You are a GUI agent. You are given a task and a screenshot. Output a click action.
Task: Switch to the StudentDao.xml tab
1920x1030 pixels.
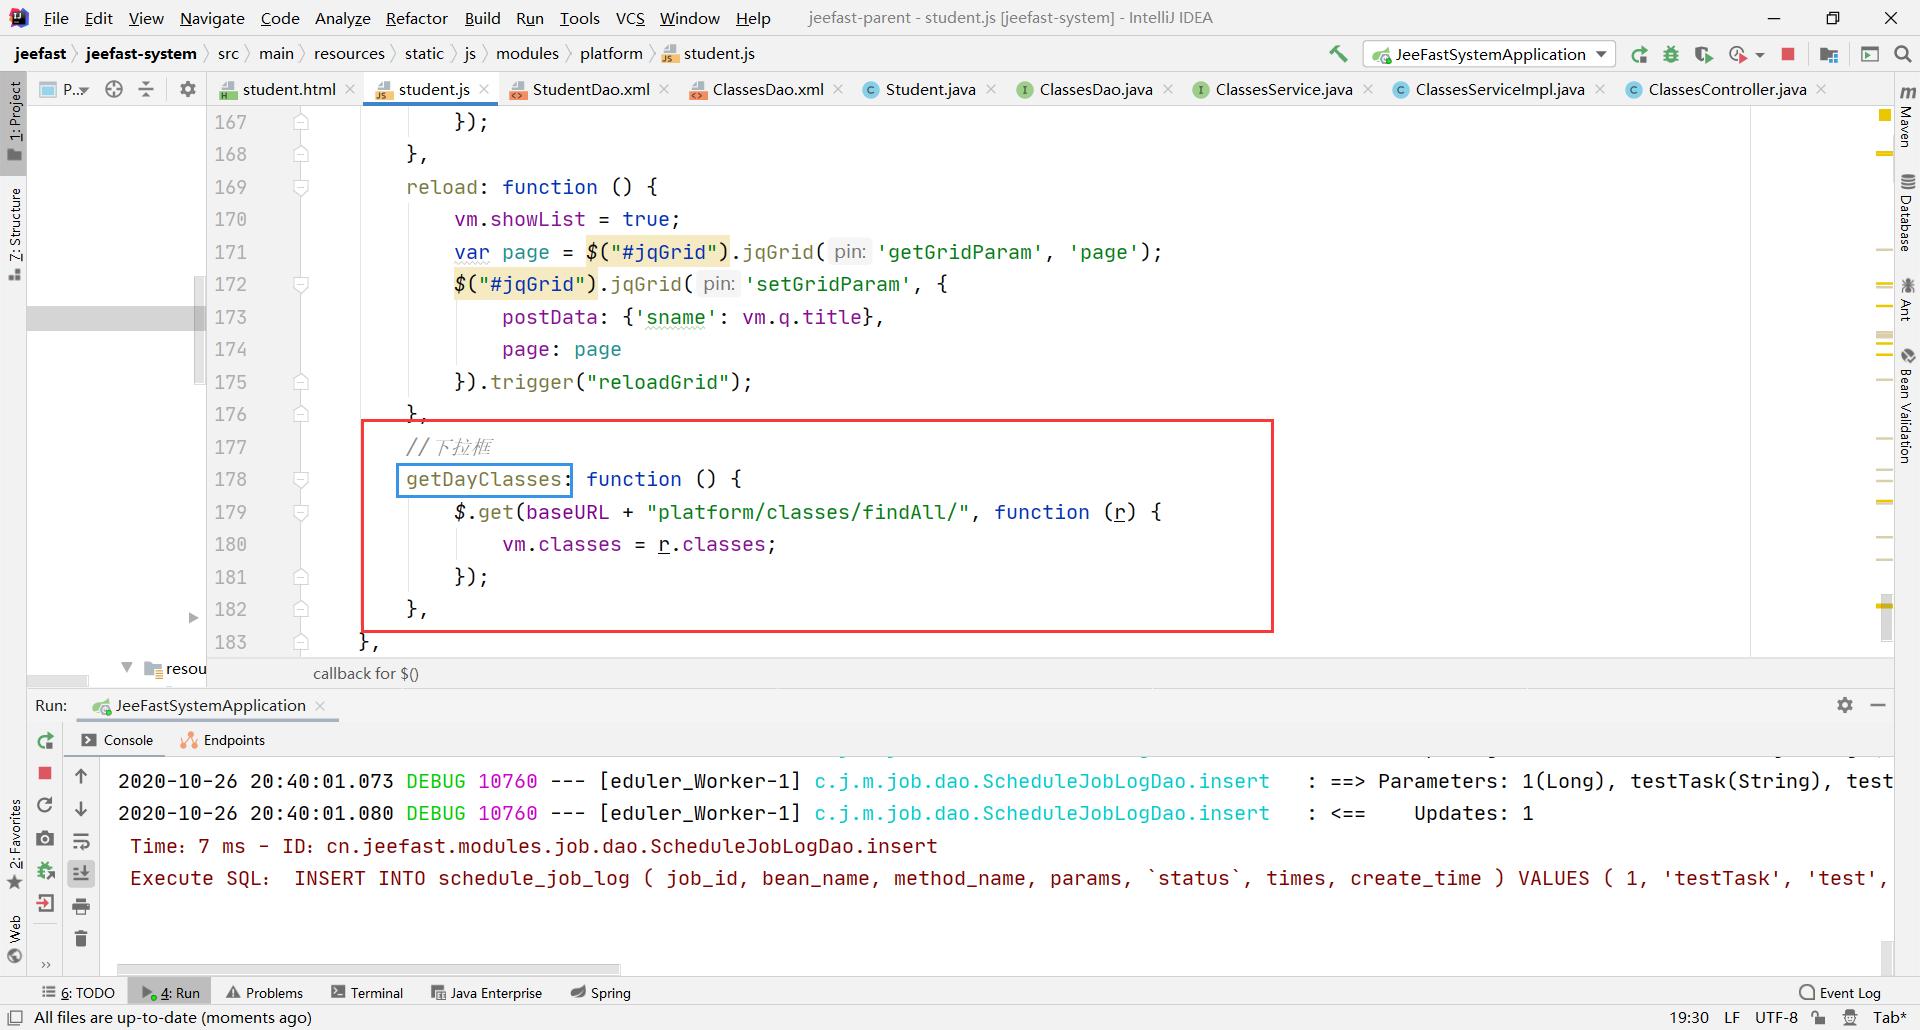590,89
